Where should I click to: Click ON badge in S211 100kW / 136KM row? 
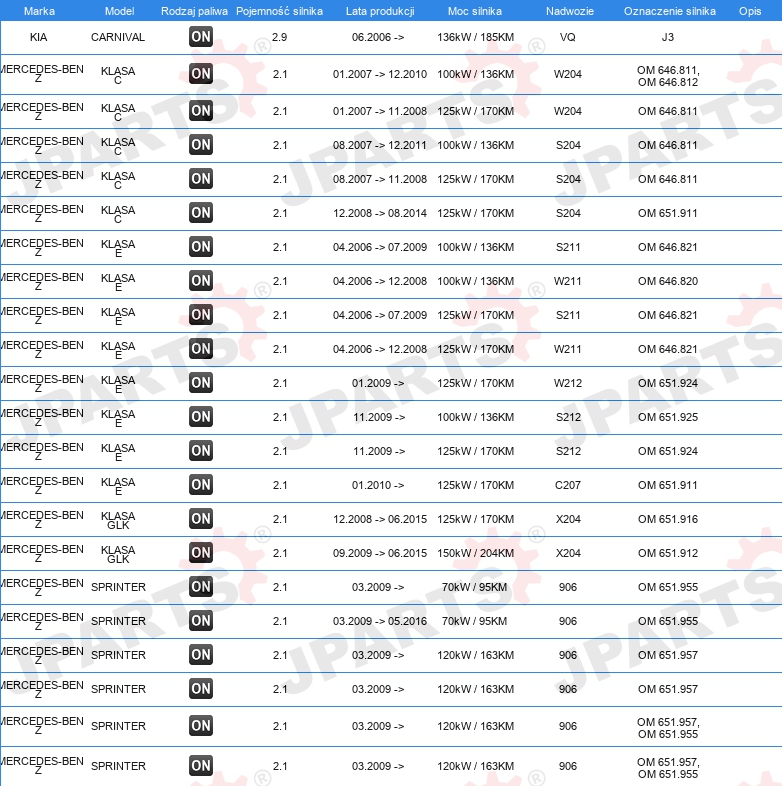(201, 247)
